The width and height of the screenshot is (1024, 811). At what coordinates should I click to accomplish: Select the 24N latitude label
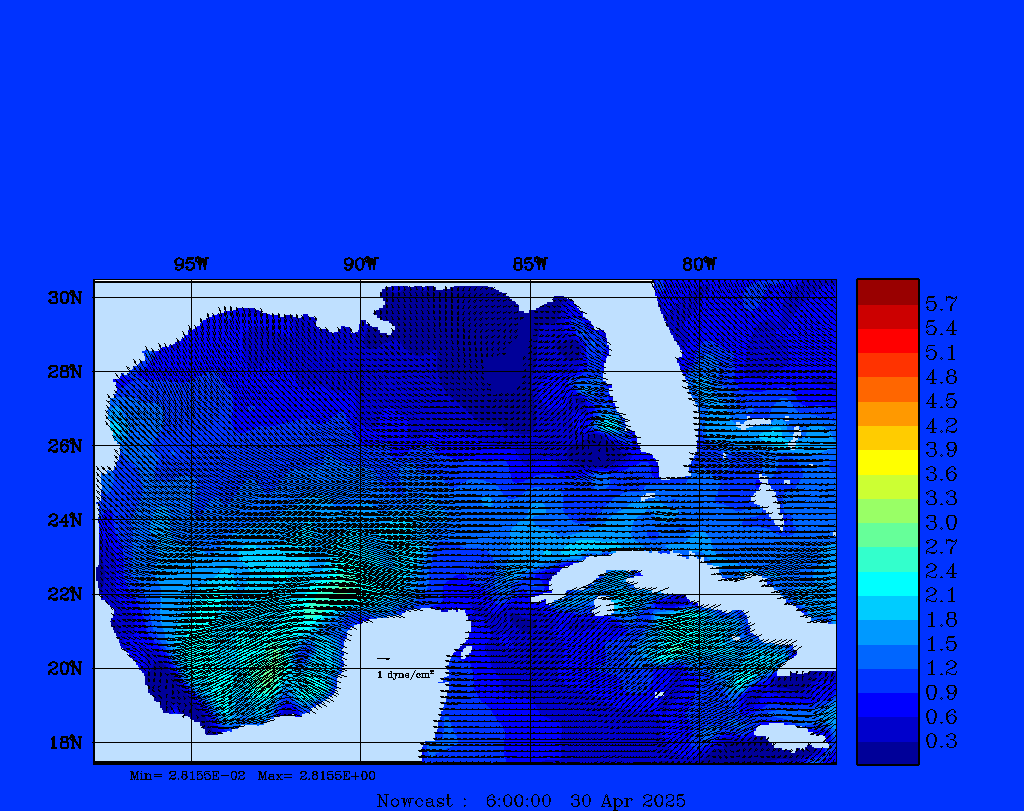click(x=63, y=520)
